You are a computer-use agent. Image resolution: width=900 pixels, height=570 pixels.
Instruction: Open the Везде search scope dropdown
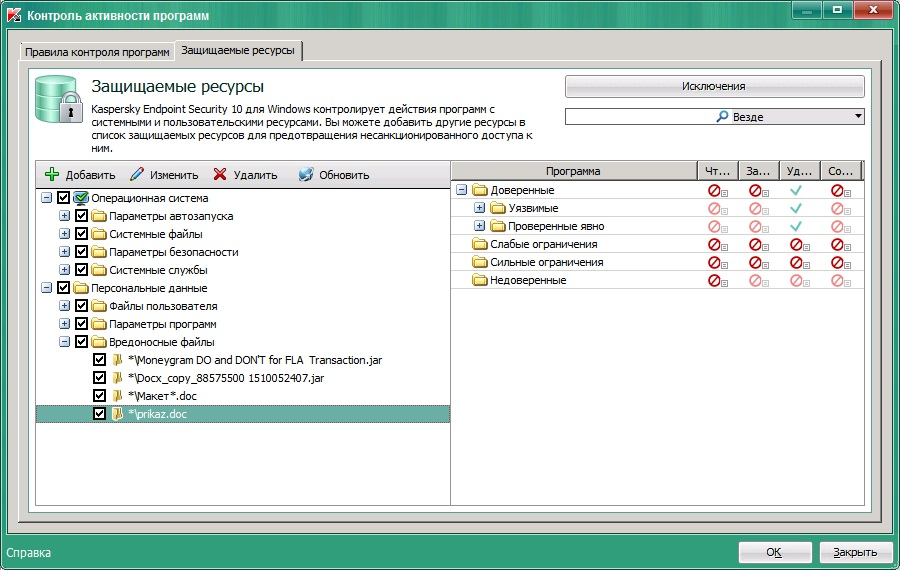(858, 117)
